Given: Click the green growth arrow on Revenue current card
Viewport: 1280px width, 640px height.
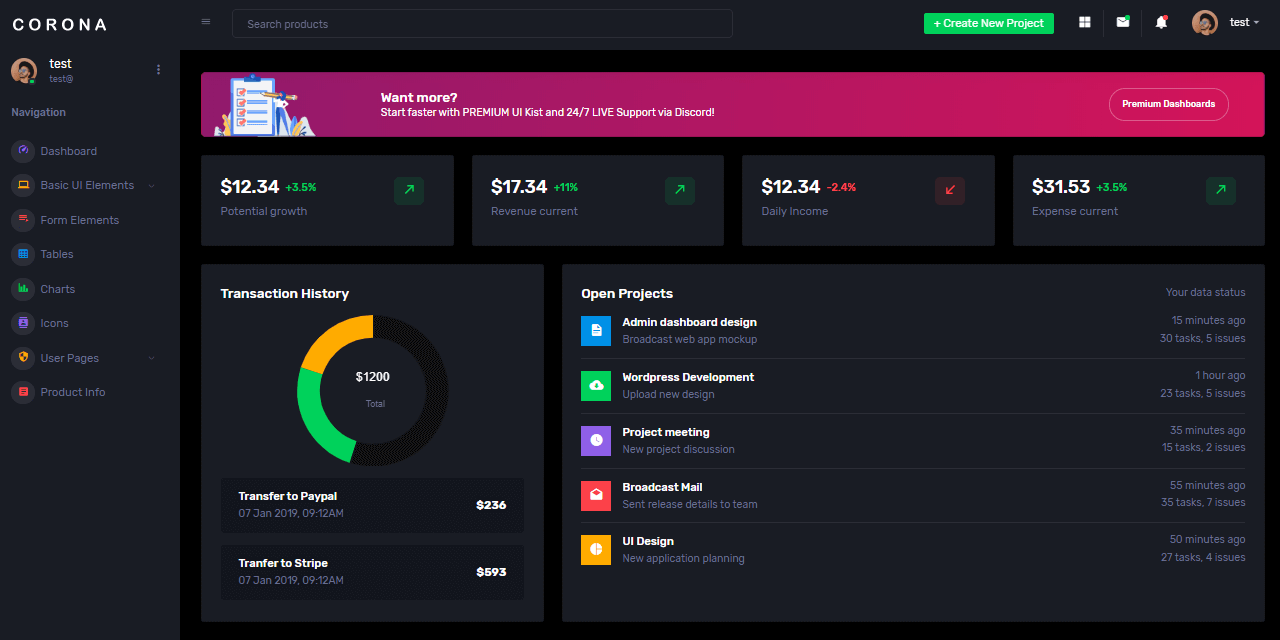Looking at the screenshot, I should pos(678,191).
